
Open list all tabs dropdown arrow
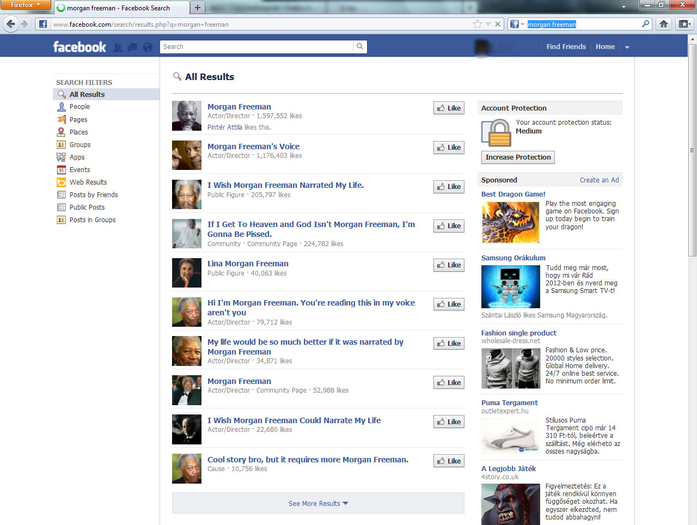(624, 7)
